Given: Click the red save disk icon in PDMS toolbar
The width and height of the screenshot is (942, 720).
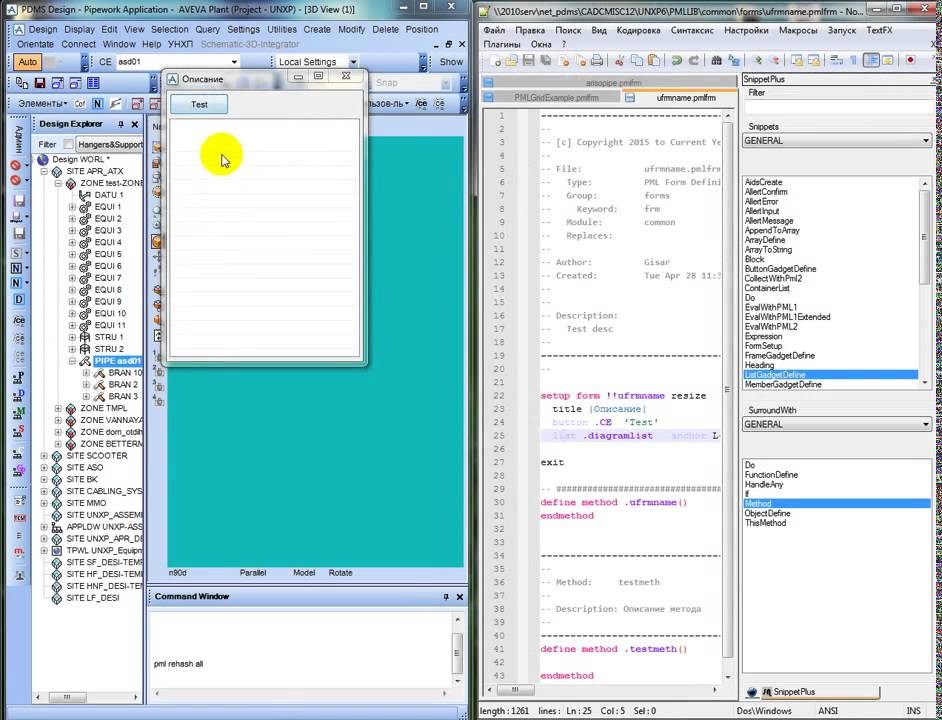Looking at the screenshot, I should [40, 83].
